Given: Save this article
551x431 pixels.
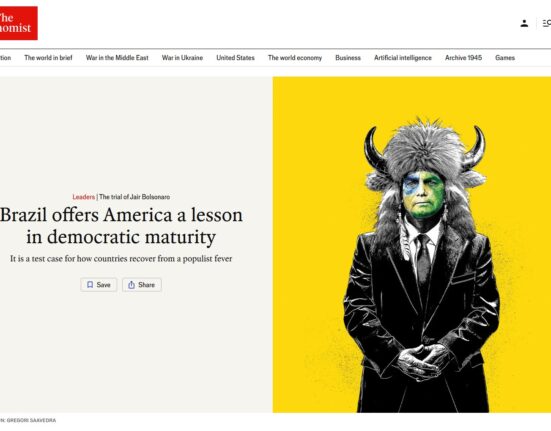Looking at the screenshot, I should (99, 285).
